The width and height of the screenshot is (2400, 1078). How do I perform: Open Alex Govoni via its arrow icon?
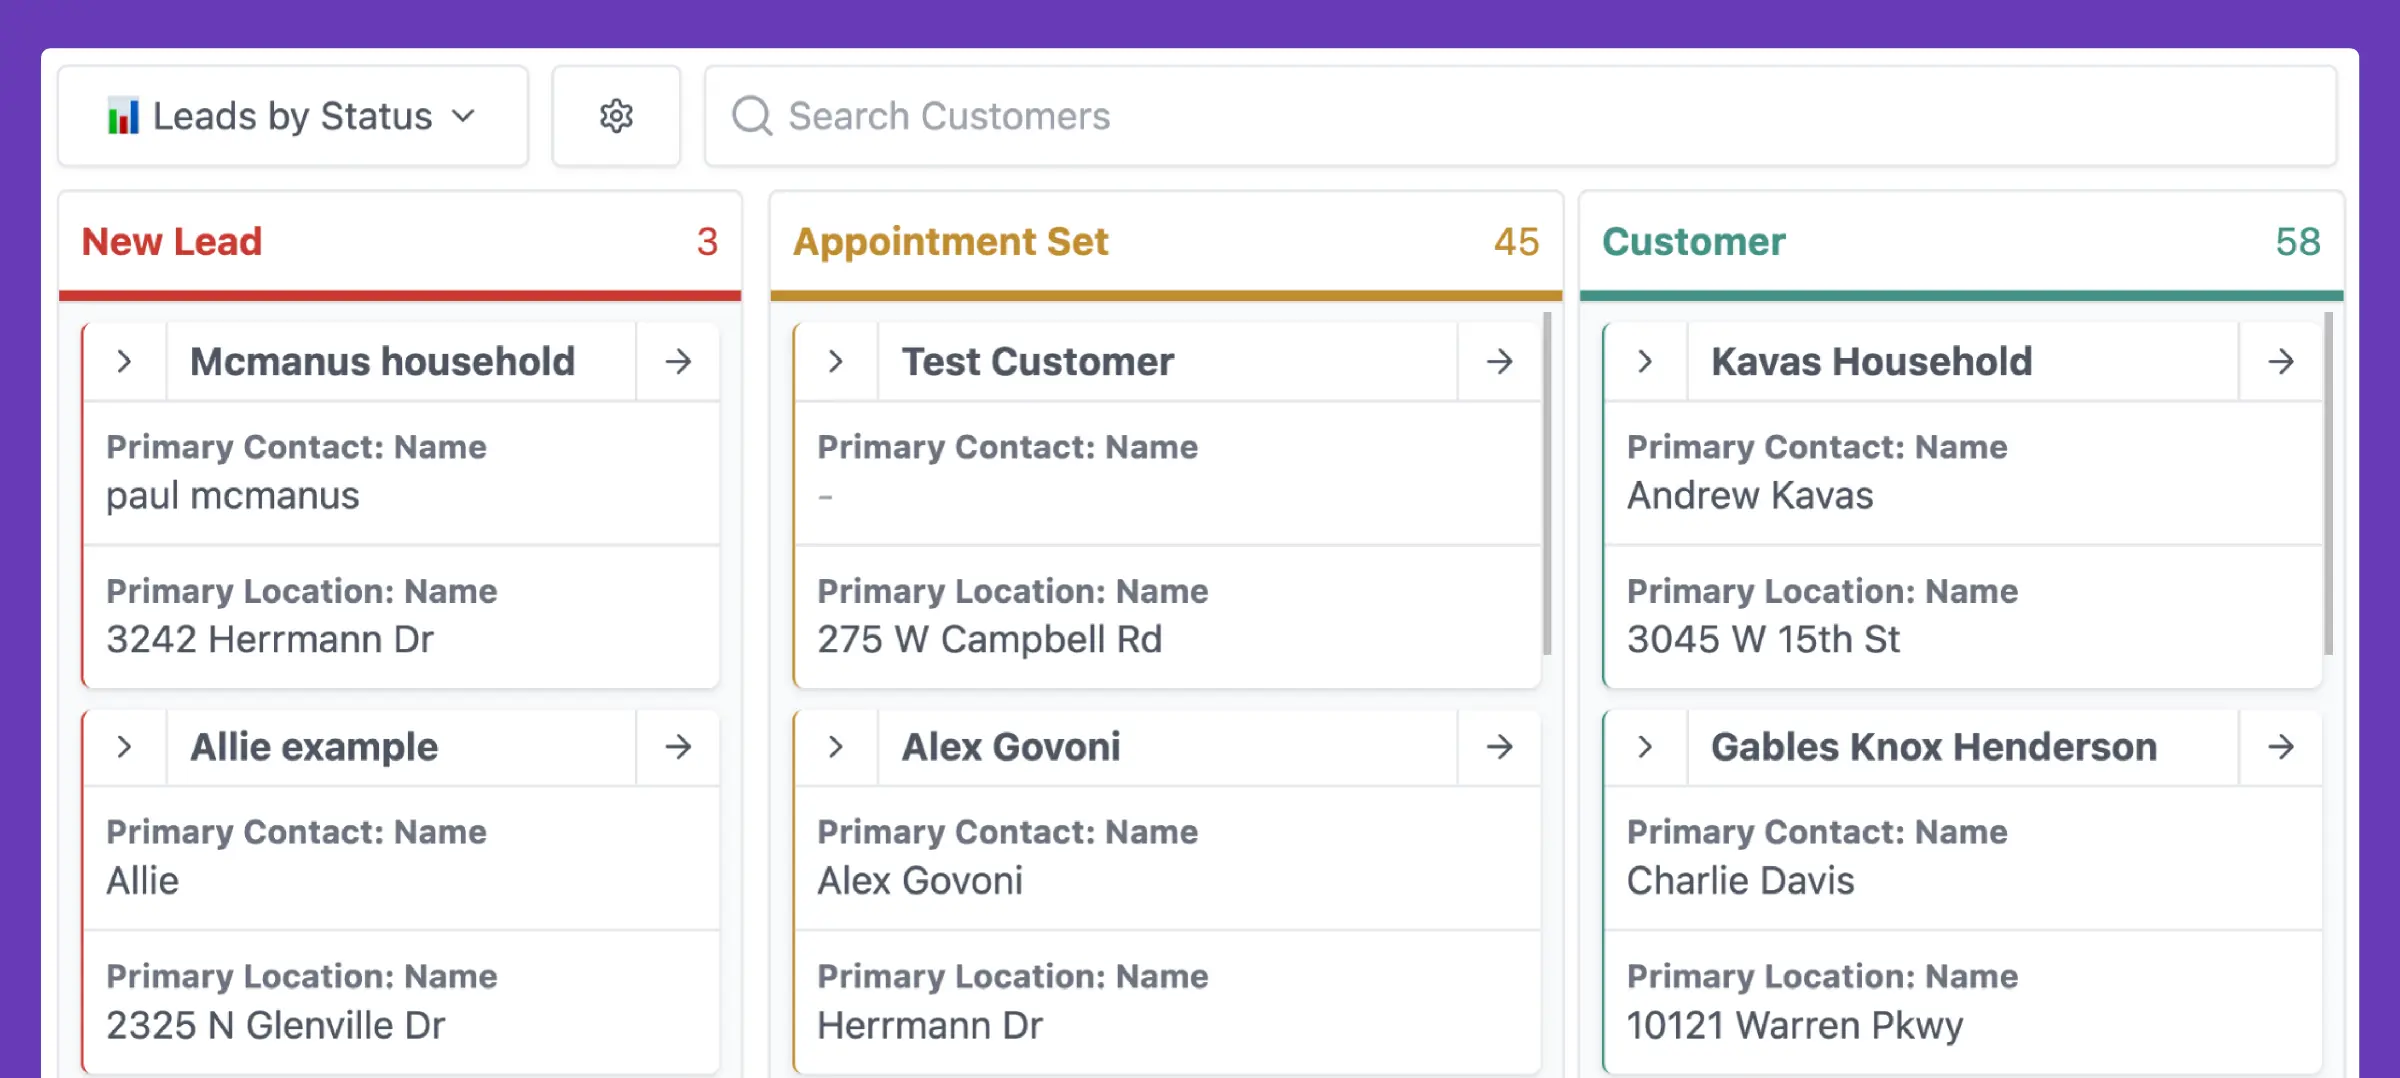tap(1498, 746)
